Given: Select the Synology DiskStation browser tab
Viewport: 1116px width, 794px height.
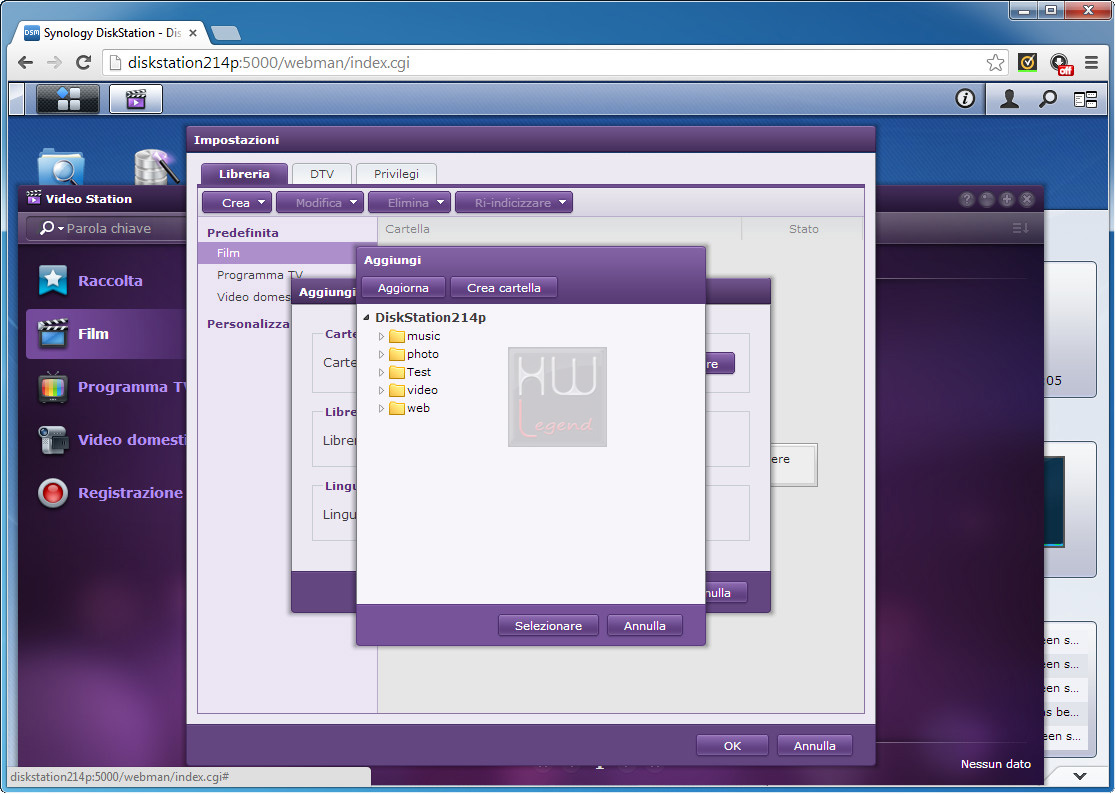Looking at the screenshot, I should click(x=111, y=33).
